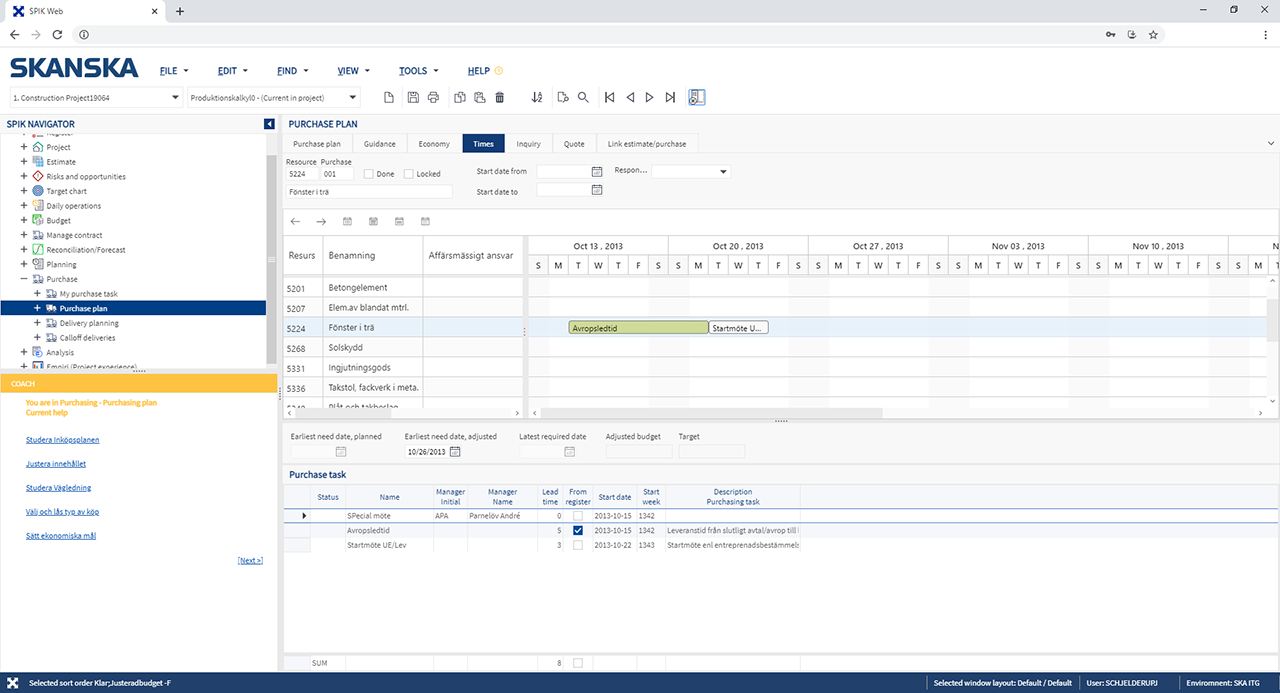Click the magnifying glass search icon
This screenshot has height=693, width=1280.
coord(583,97)
